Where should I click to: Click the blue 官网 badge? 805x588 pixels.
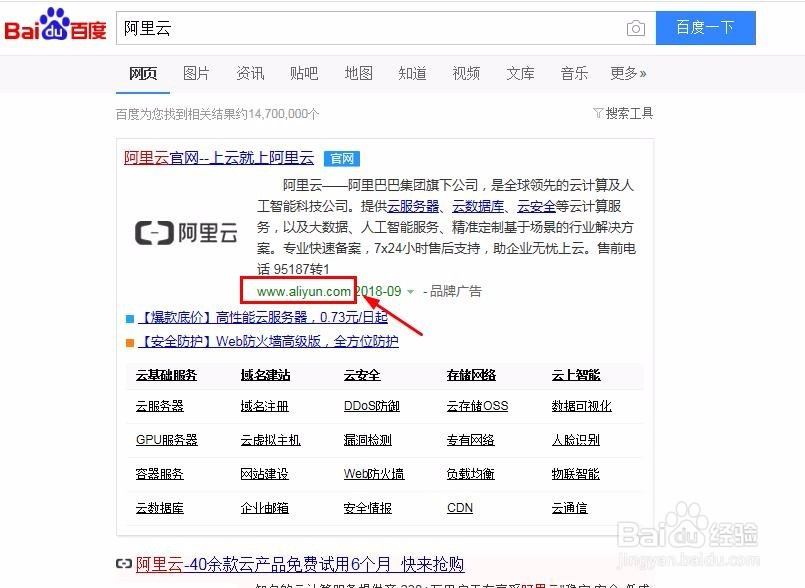tap(342, 158)
